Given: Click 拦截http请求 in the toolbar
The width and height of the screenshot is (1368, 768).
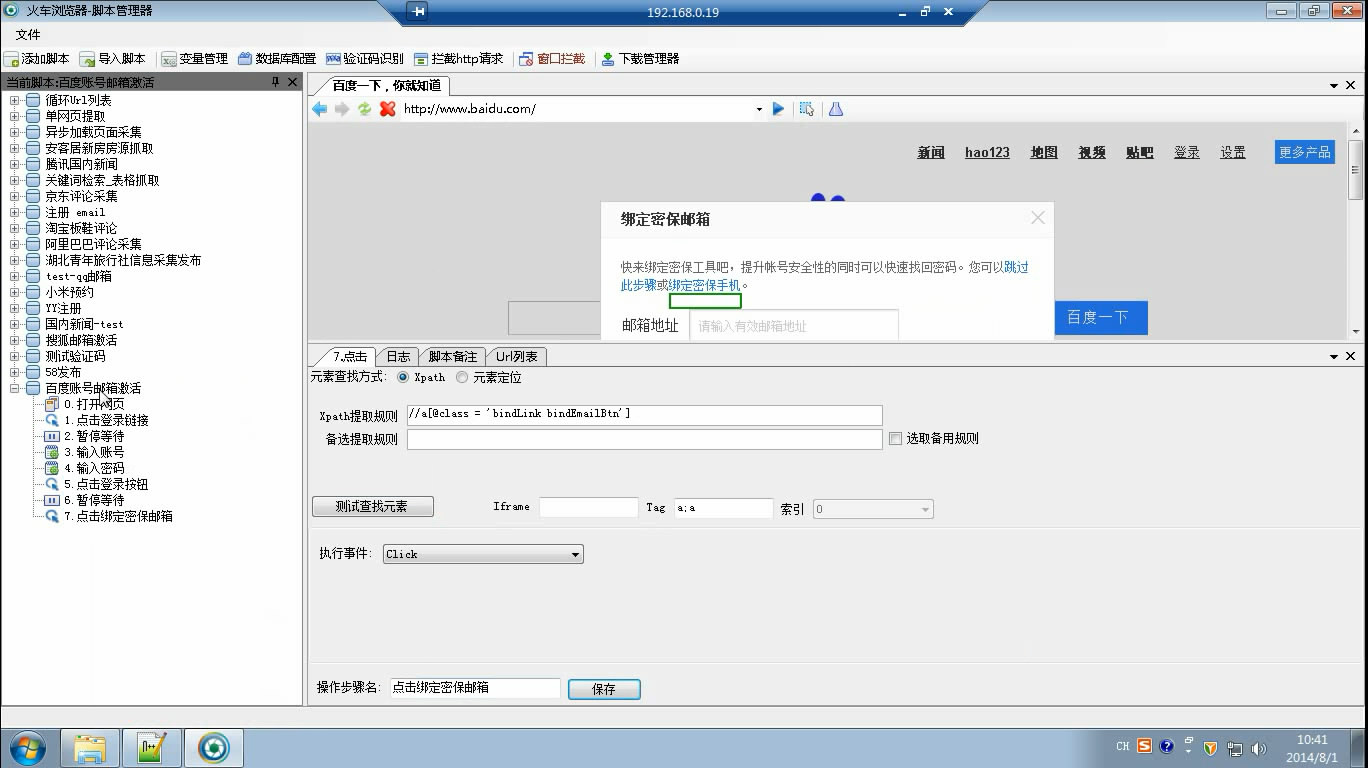Looking at the screenshot, I should click(458, 59).
